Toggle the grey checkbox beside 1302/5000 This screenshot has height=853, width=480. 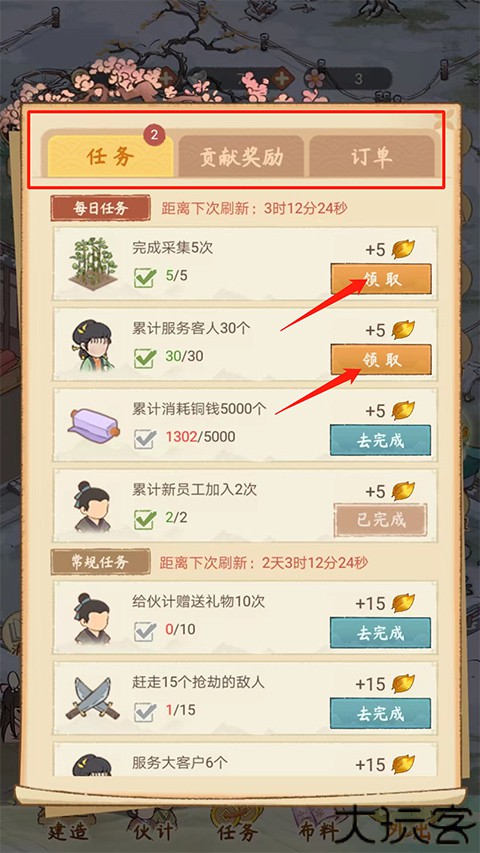[x=145, y=438]
